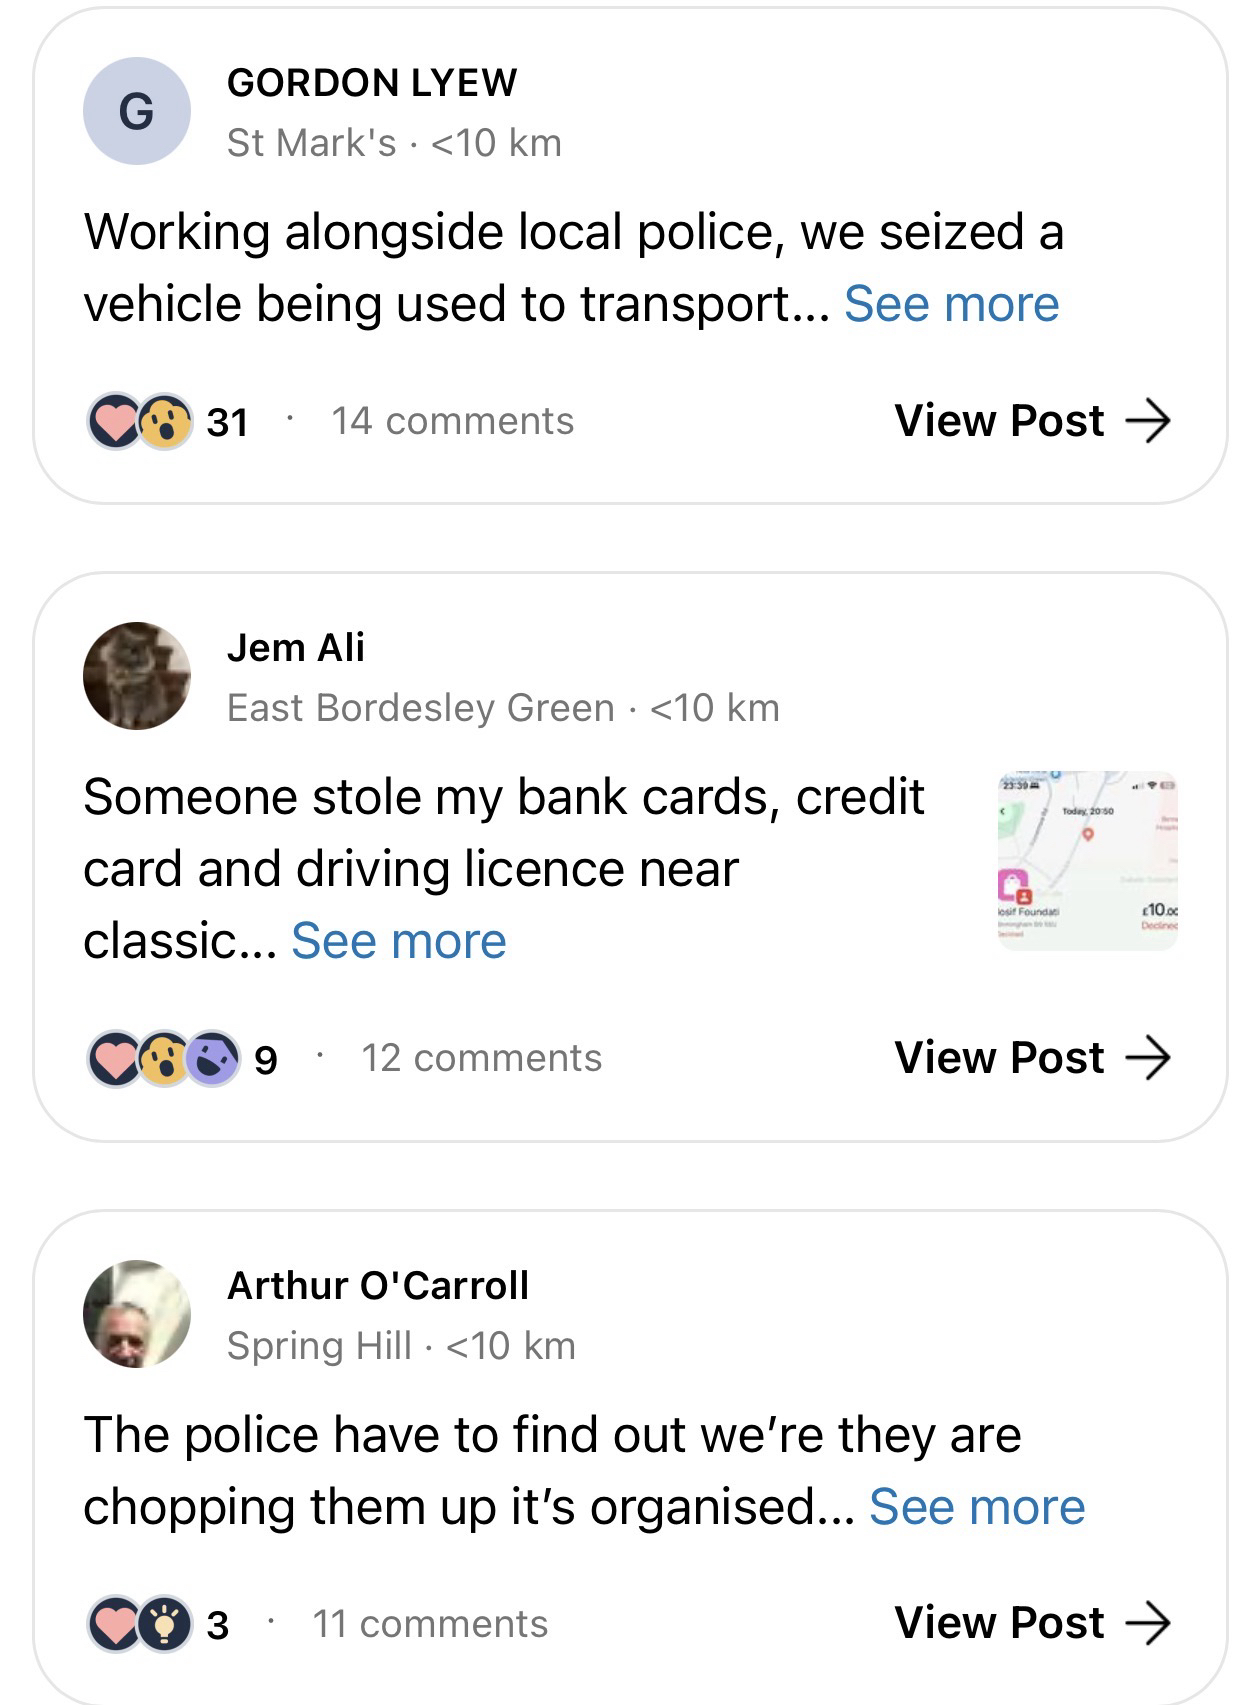Open the map screenshot thumbnail in Jem's post
The width and height of the screenshot is (1260, 1705).
click(1088, 860)
